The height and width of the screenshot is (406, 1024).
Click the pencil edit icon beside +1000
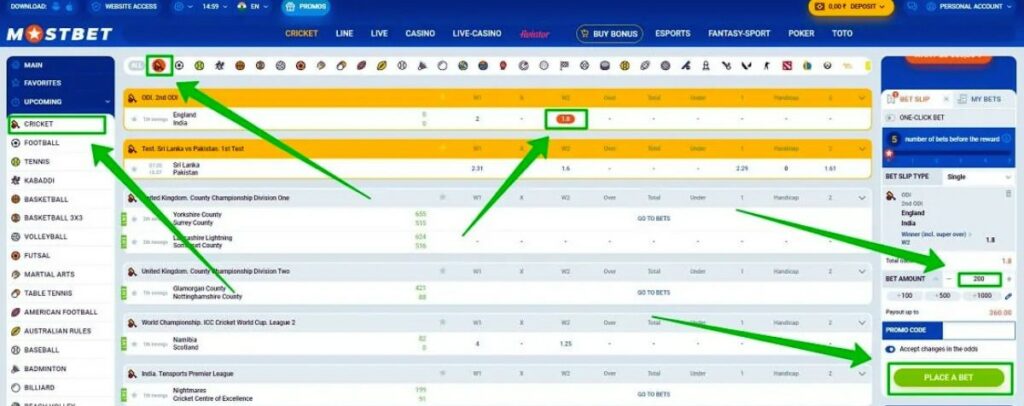click(1008, 296)
